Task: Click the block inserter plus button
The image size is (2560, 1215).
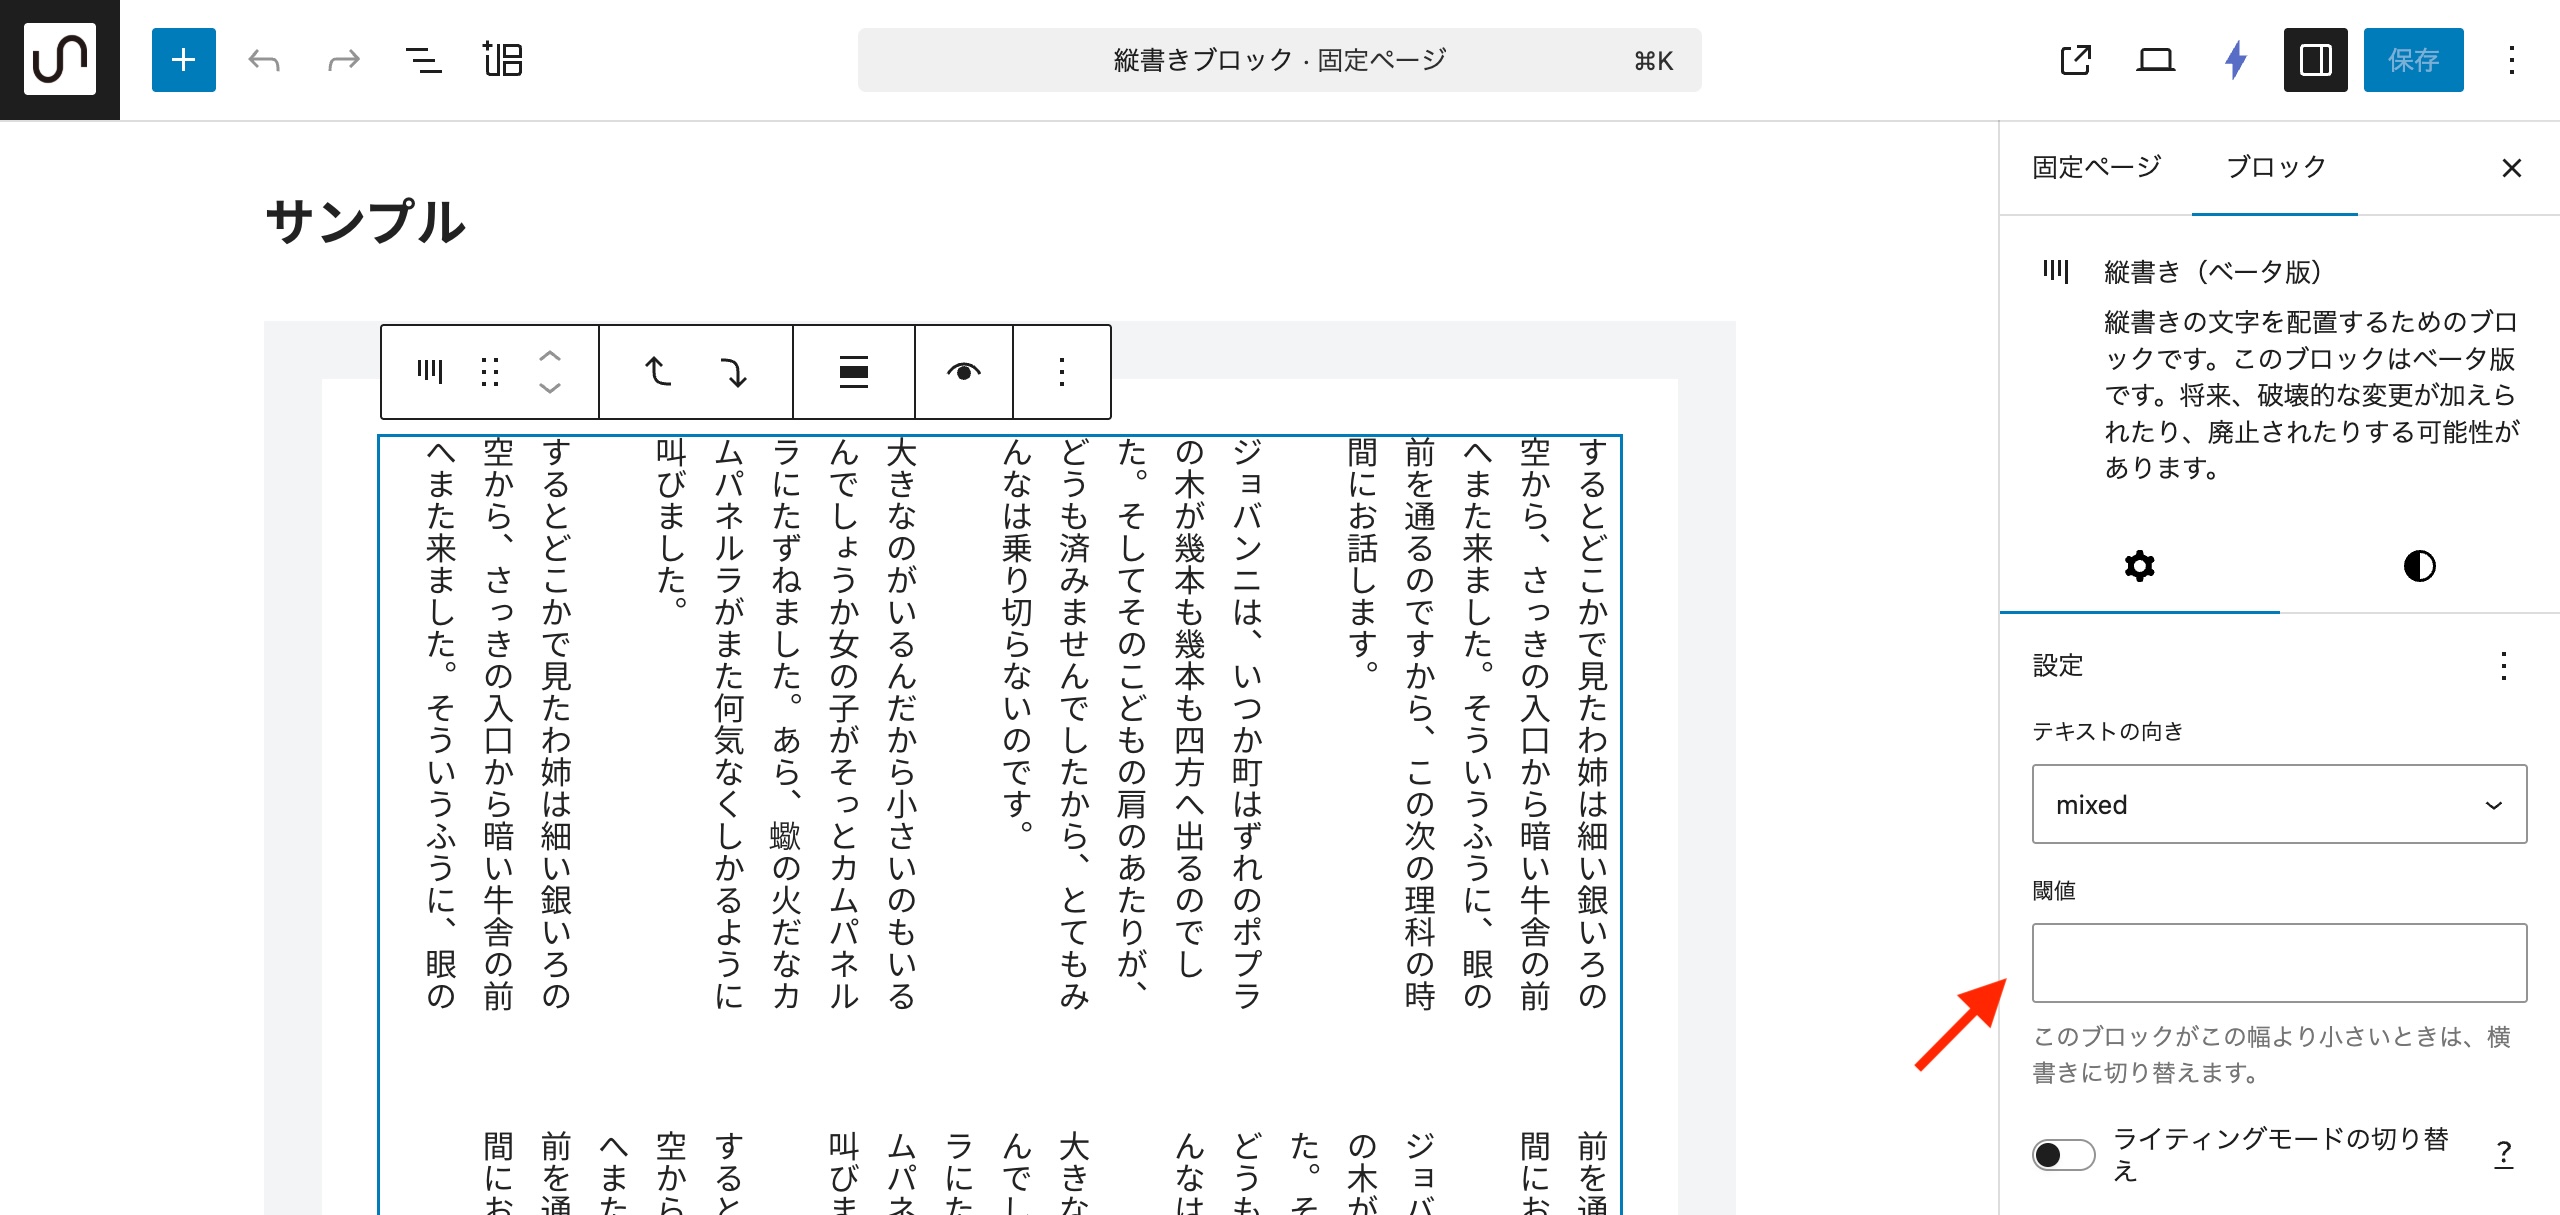Action: click(183, 60)
